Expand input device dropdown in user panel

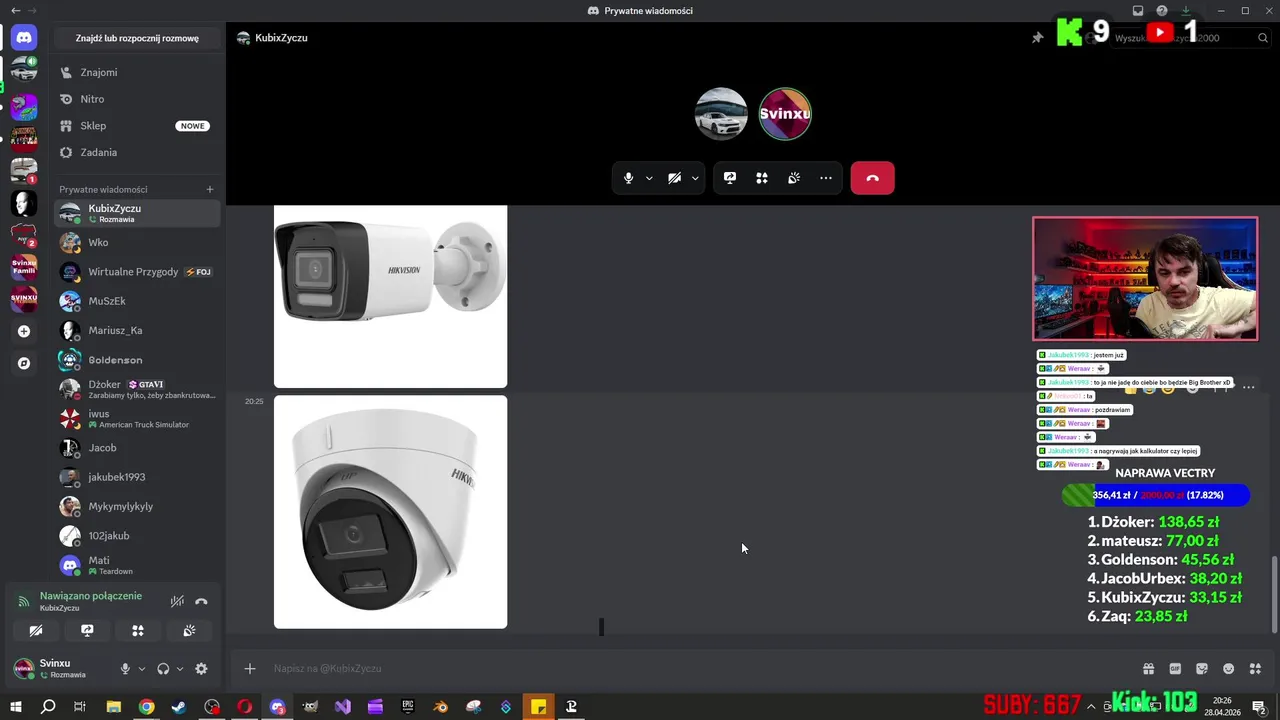[x=142, y=669]
